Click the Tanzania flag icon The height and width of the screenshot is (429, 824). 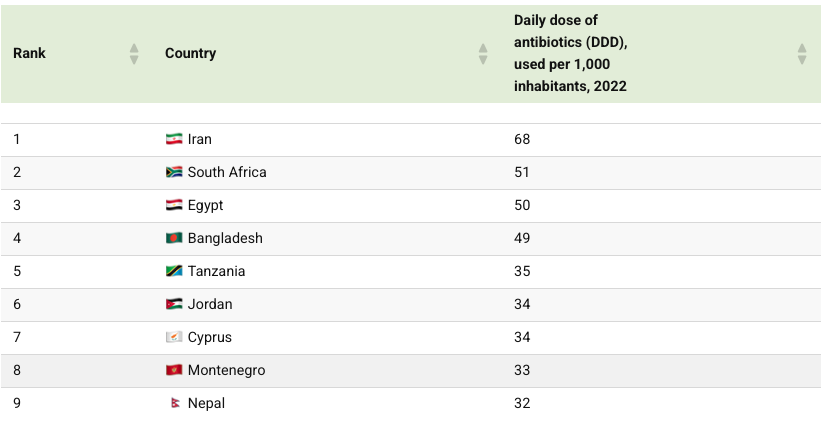click(x=174, y=271)
